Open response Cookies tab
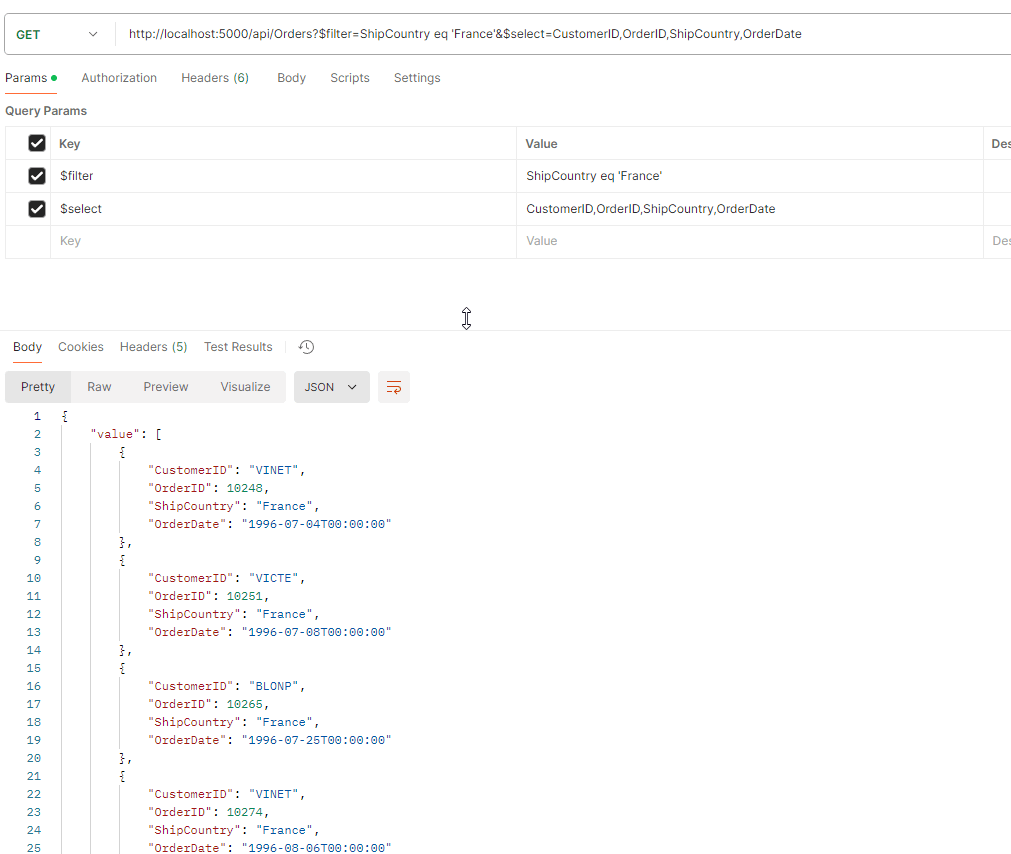Image resolution: width=1011 pixels, height=854 pixels. click(x=81, y=347)
